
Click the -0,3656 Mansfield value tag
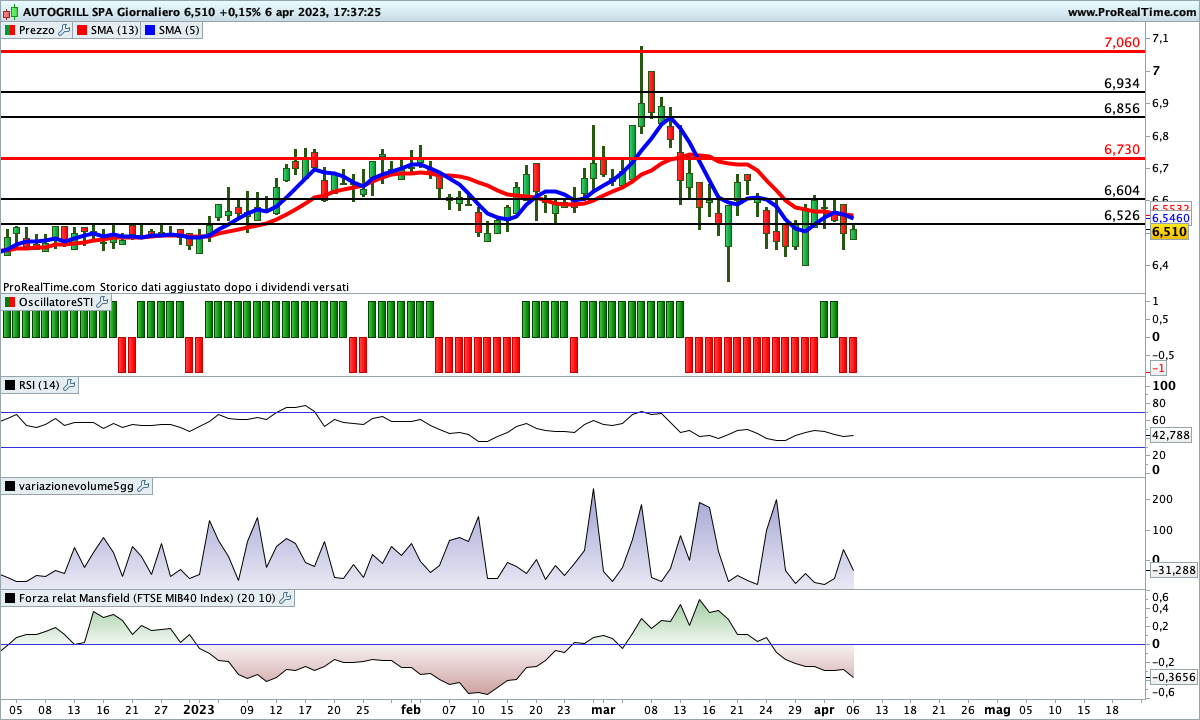[1173, 677]
